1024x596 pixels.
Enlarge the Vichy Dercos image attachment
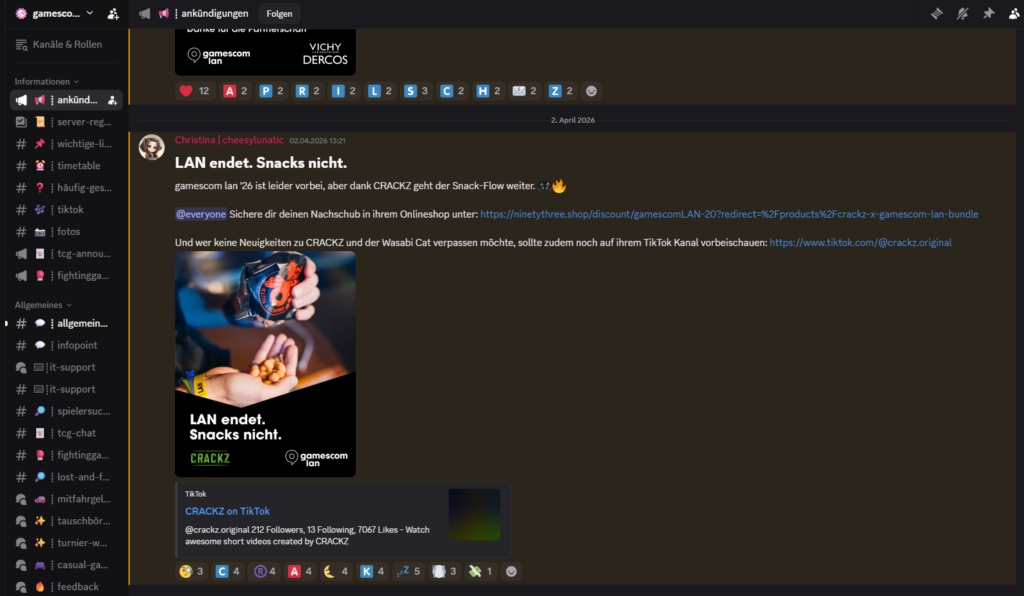click(265, 52)
